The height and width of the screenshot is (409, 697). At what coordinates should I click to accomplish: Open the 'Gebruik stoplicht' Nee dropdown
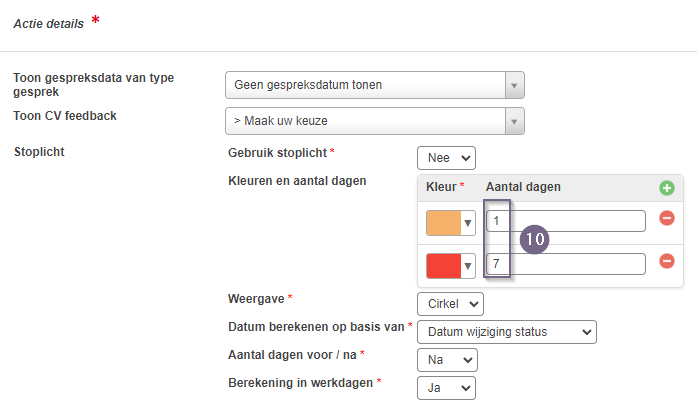pos(446,158)
